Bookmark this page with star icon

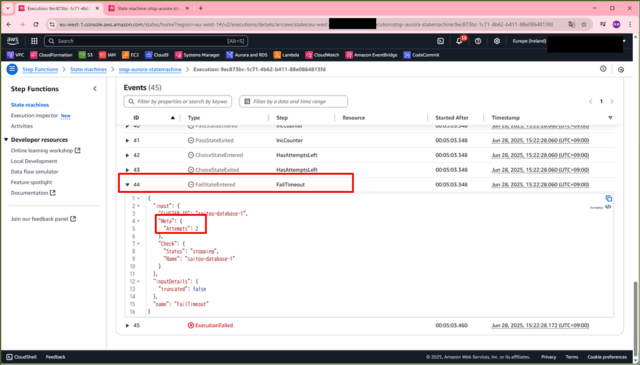pos(584,24)
